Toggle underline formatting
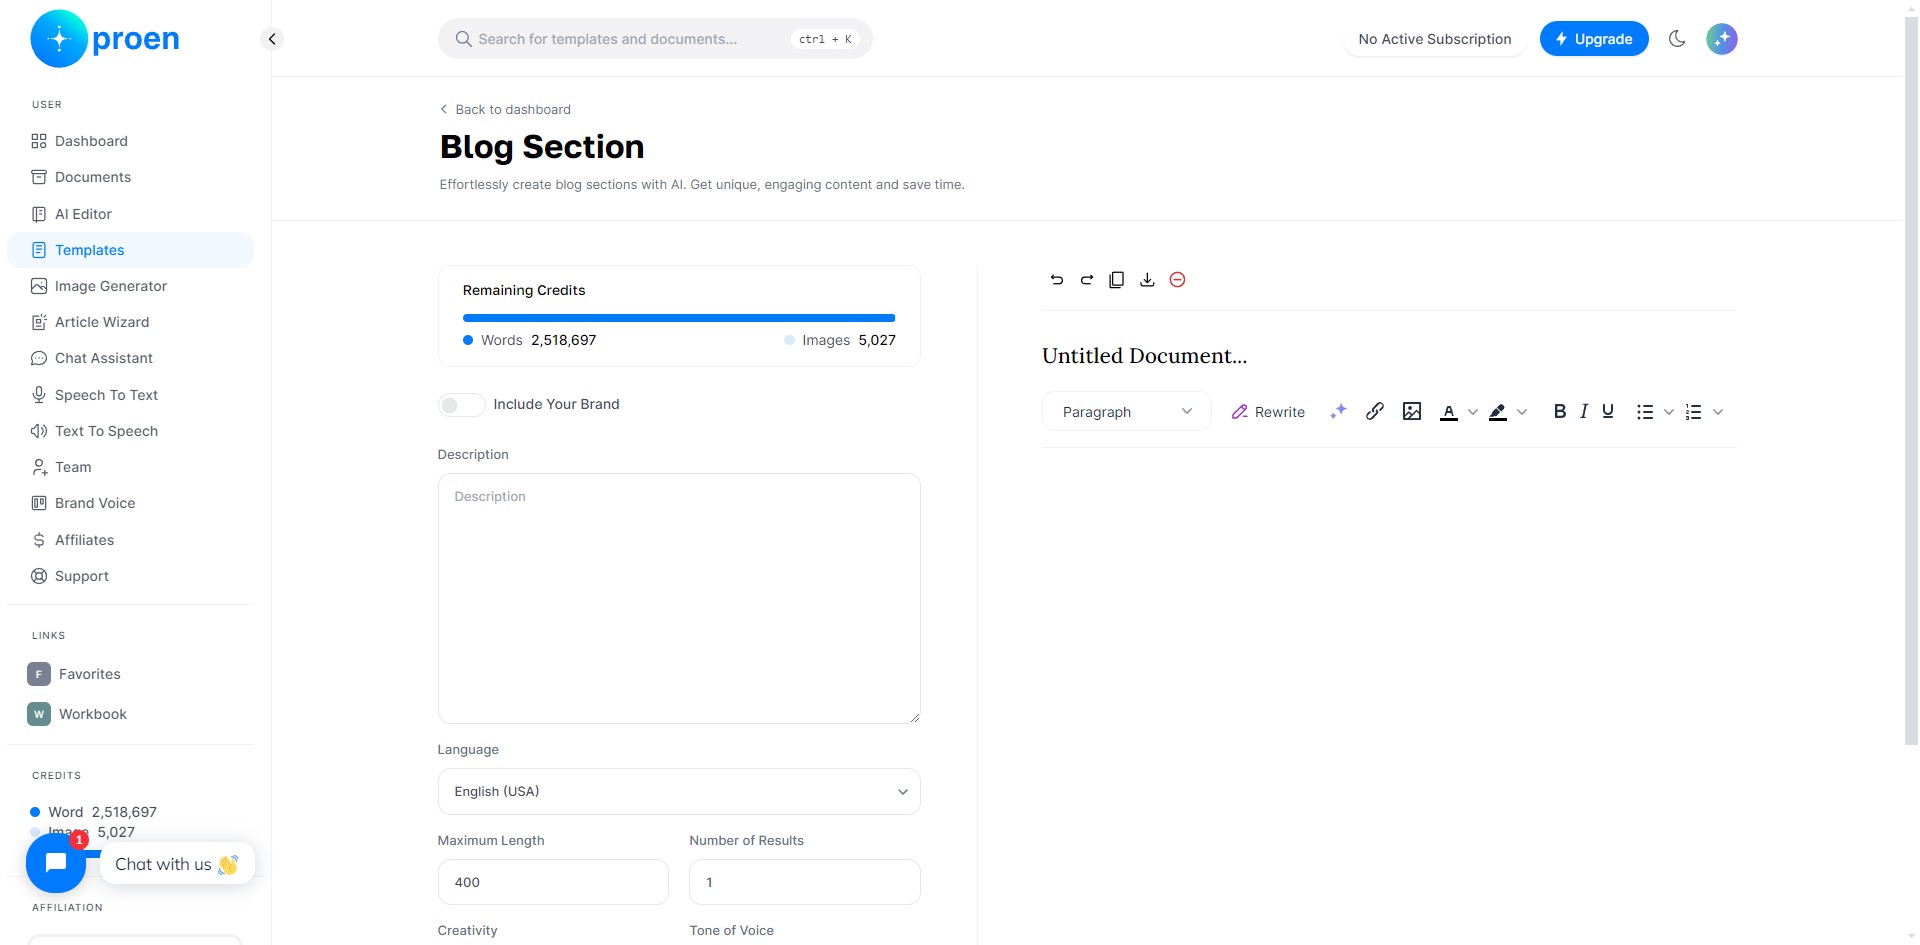Viewport: 1920px width, 945px height. 1608,411
